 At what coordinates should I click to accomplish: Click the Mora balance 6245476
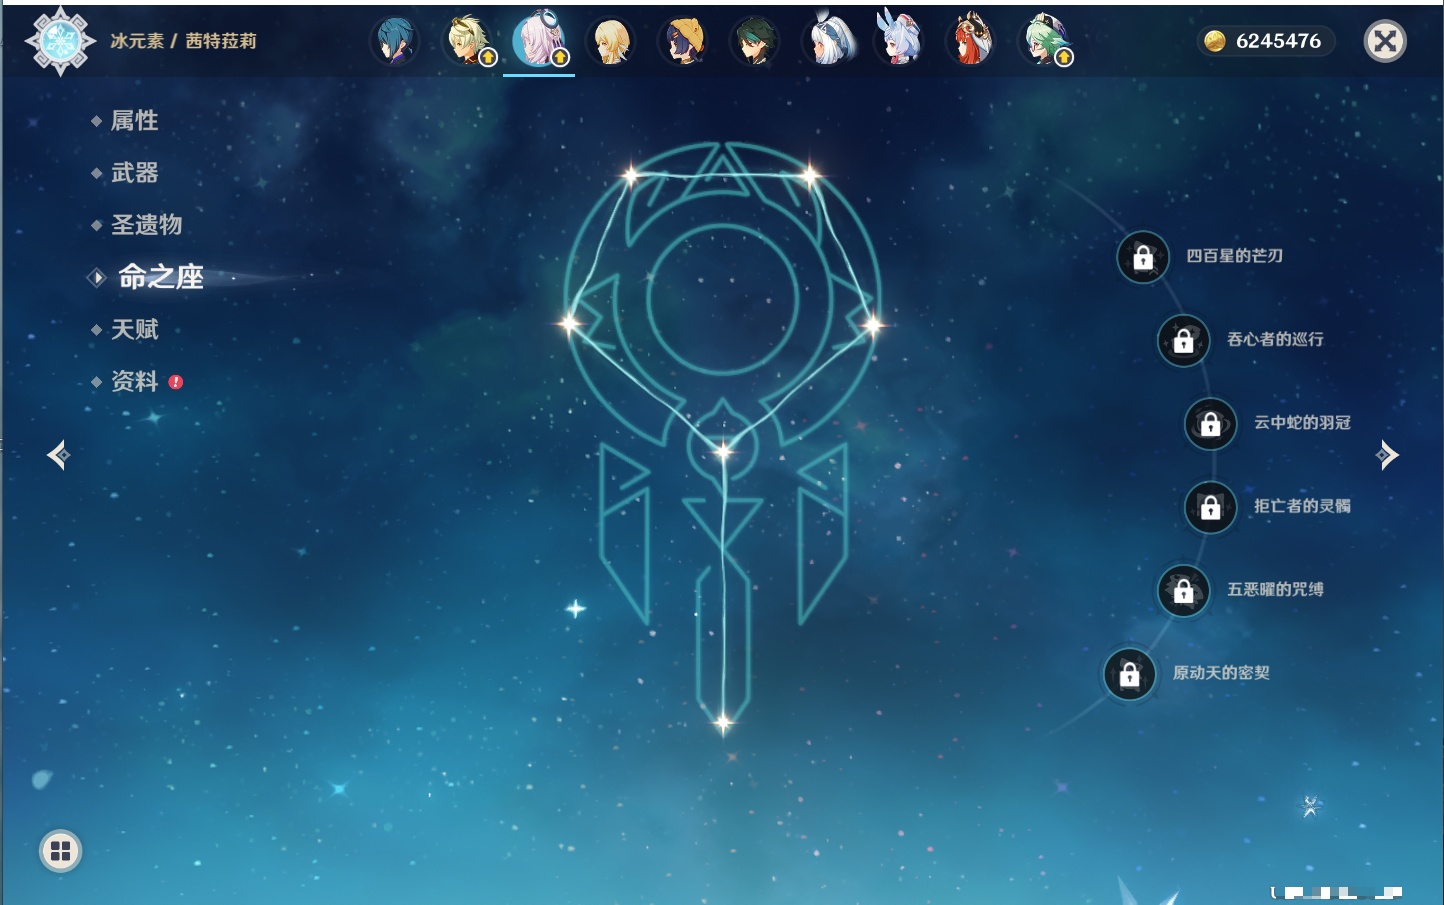click(x=1278, y=41)
